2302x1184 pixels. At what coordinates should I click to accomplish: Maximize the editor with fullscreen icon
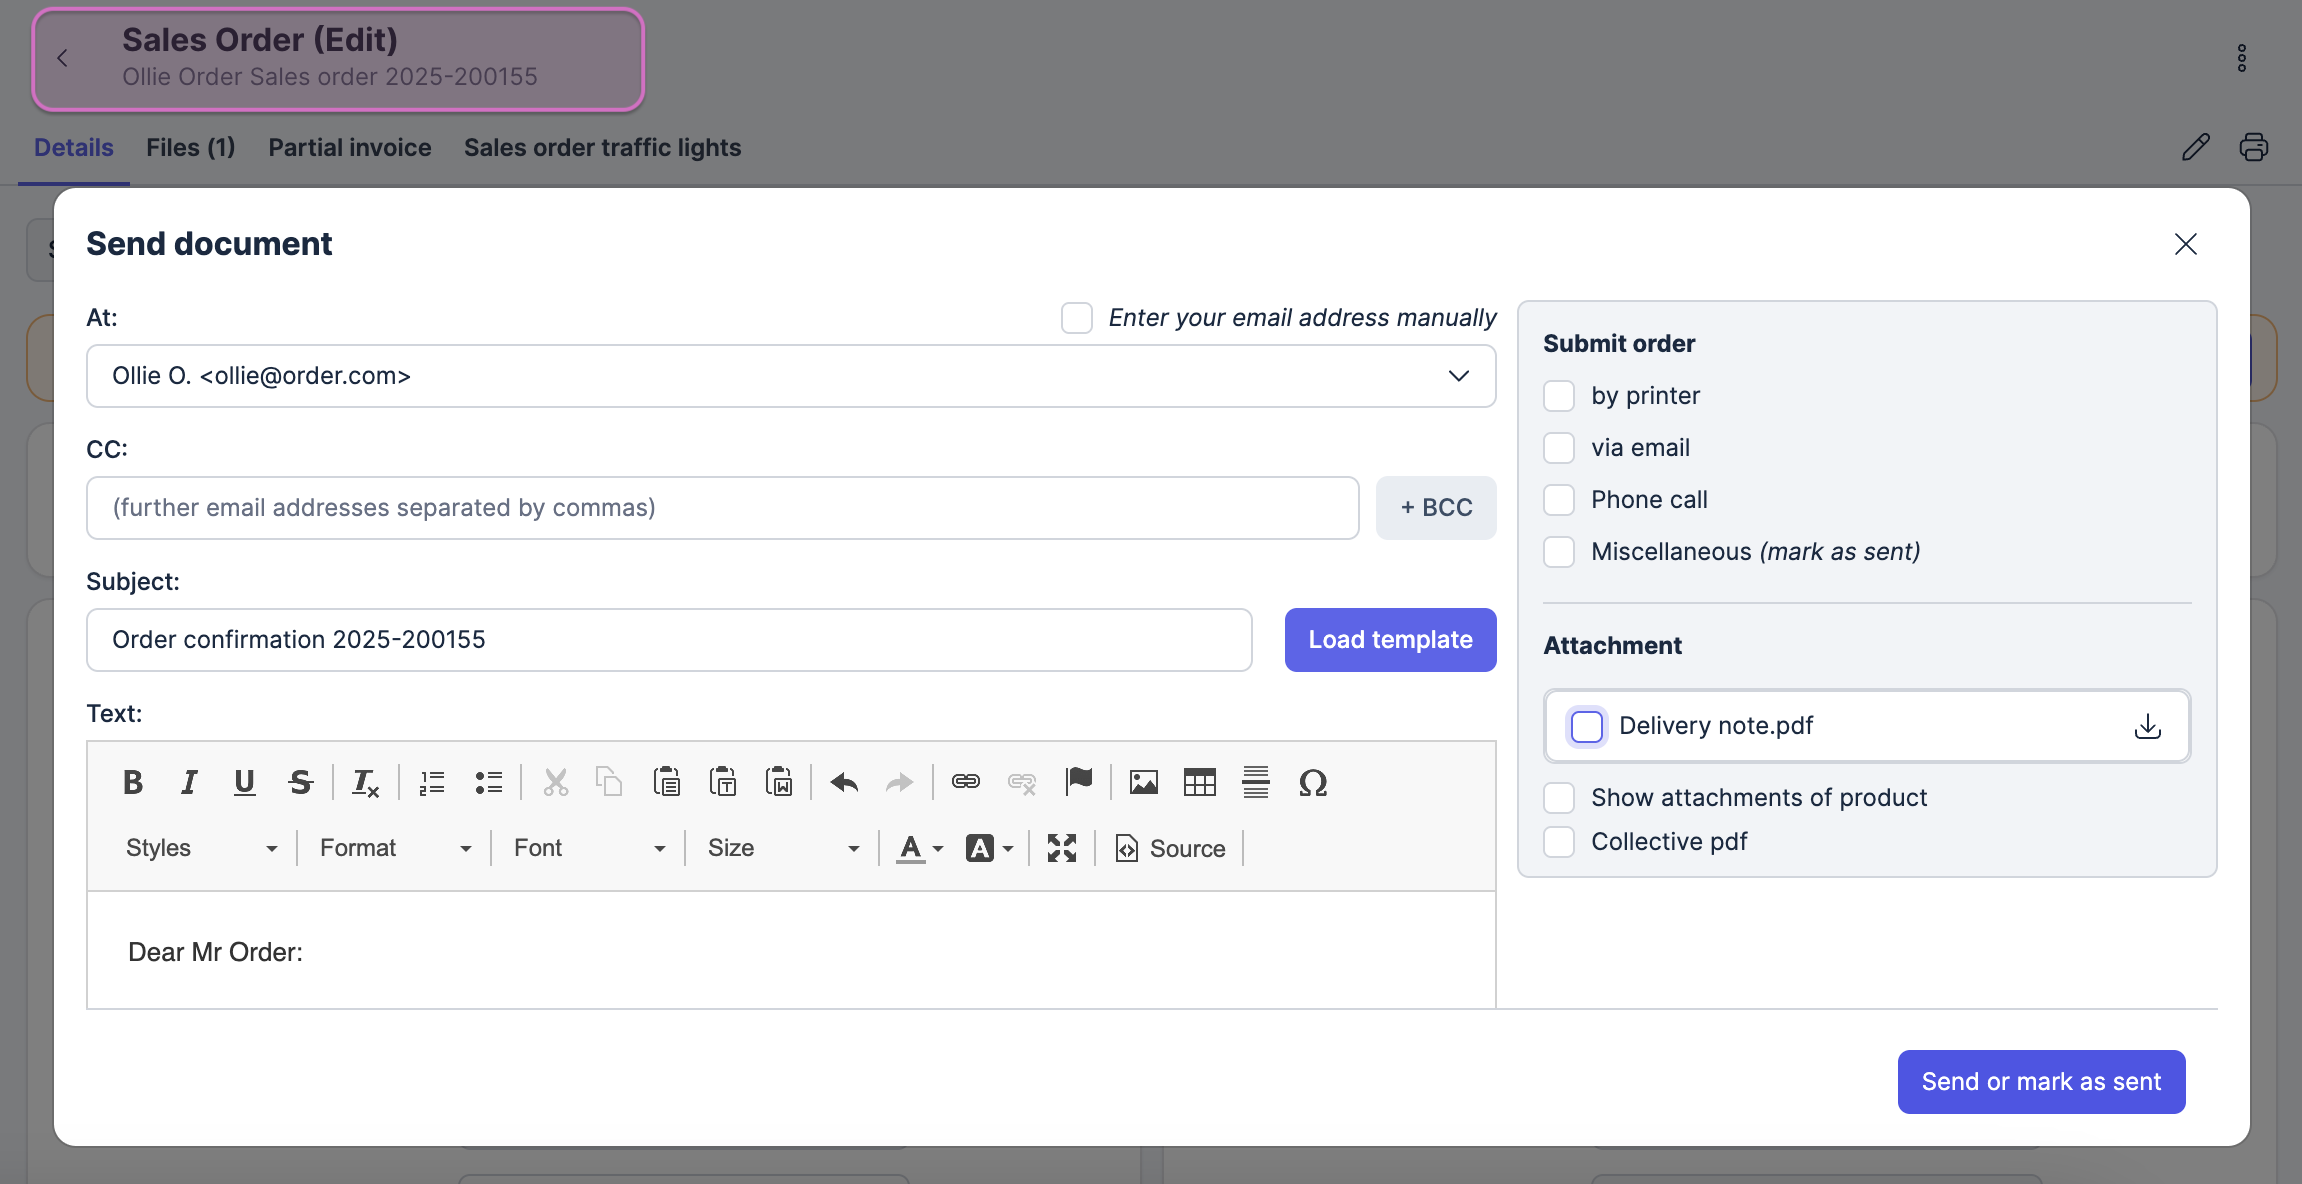[x=1061, y=848]
